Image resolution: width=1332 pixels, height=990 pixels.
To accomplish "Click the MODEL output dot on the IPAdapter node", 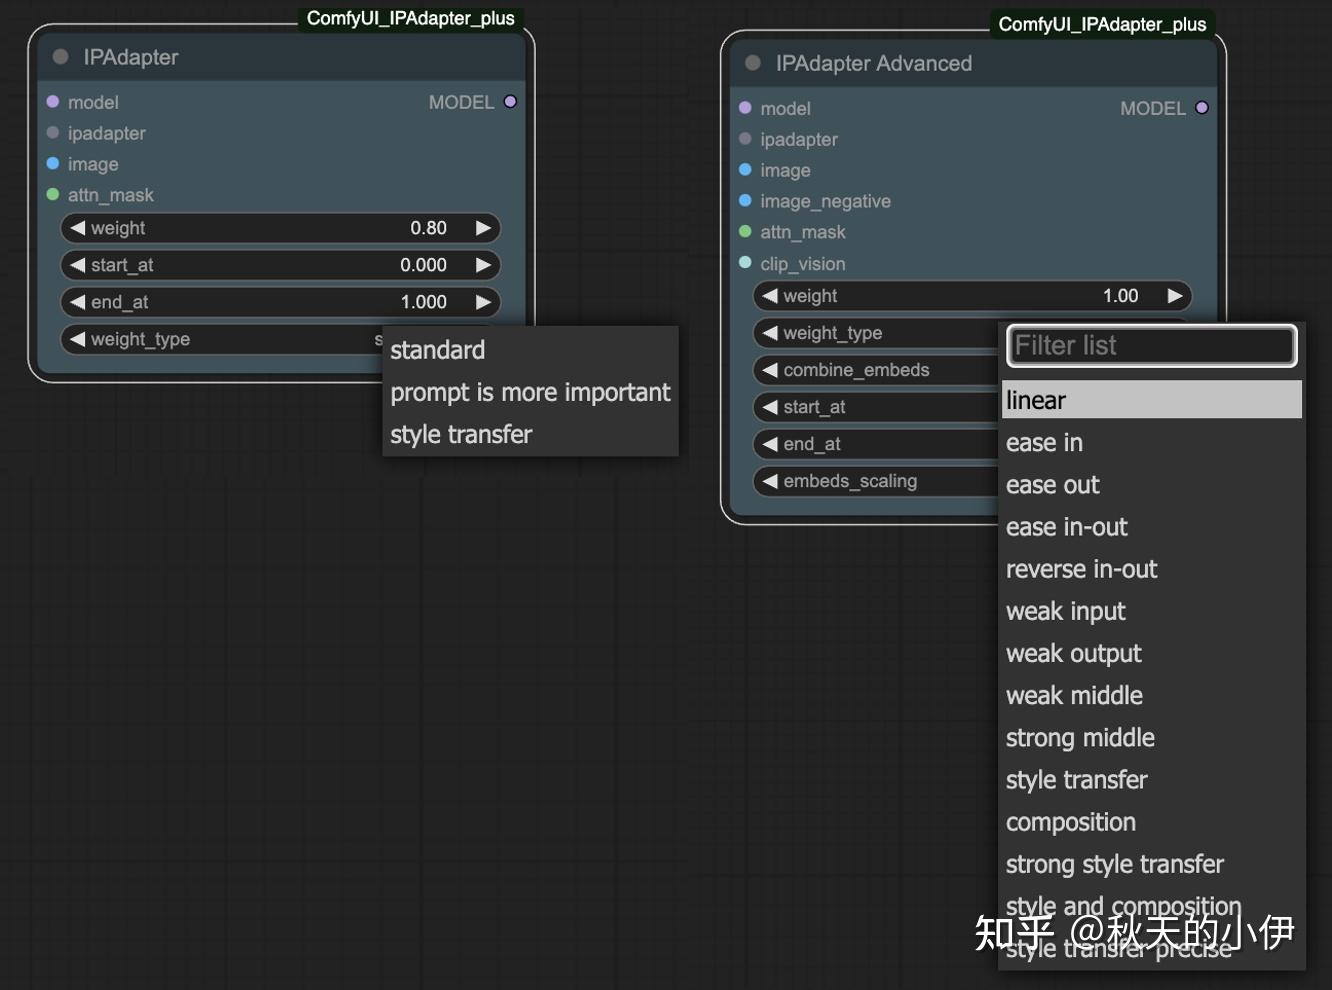I will pos(510,101).
